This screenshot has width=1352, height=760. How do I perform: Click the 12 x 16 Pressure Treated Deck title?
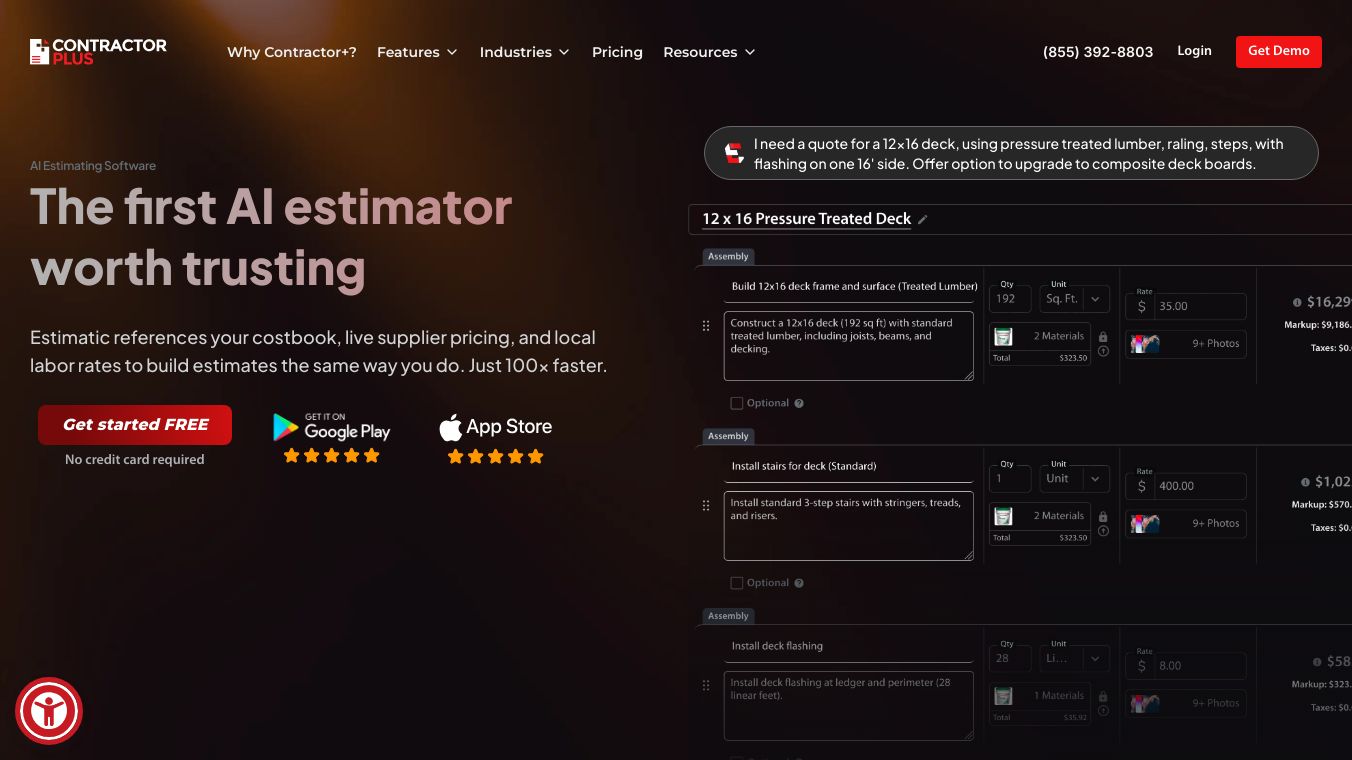tap(807, 219)
